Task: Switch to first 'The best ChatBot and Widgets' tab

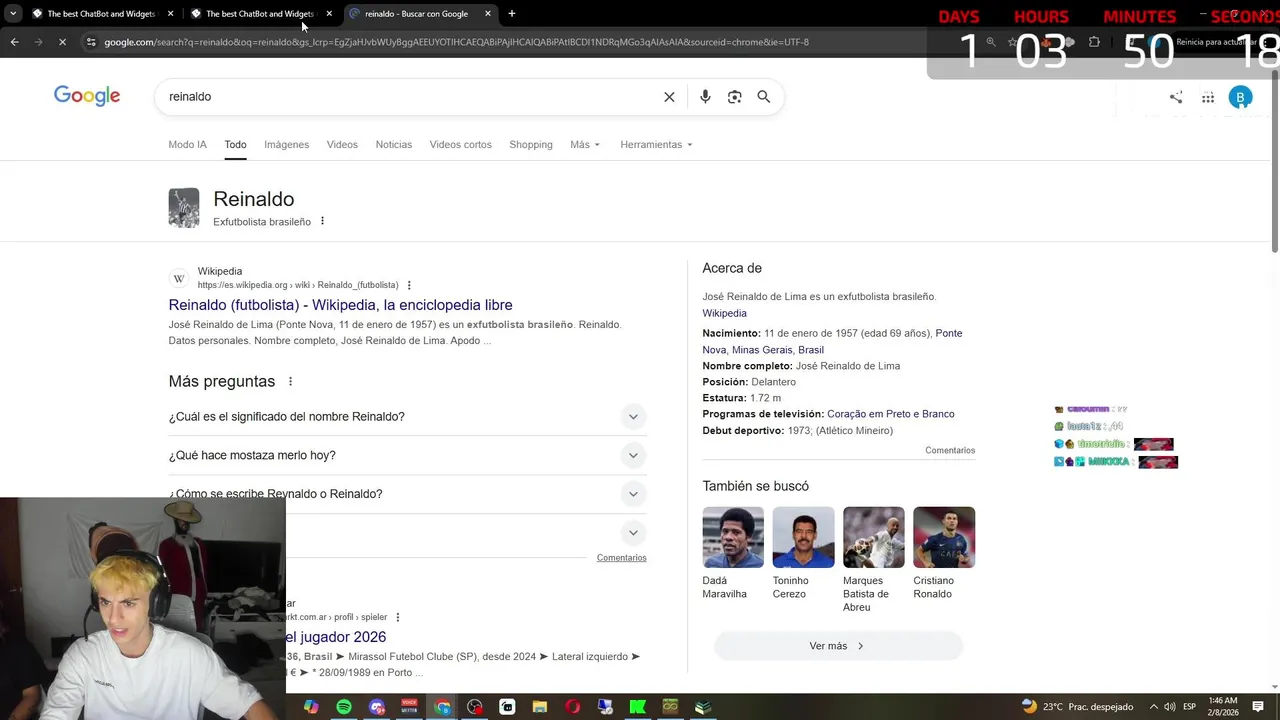Action: (x=100, y=14)
